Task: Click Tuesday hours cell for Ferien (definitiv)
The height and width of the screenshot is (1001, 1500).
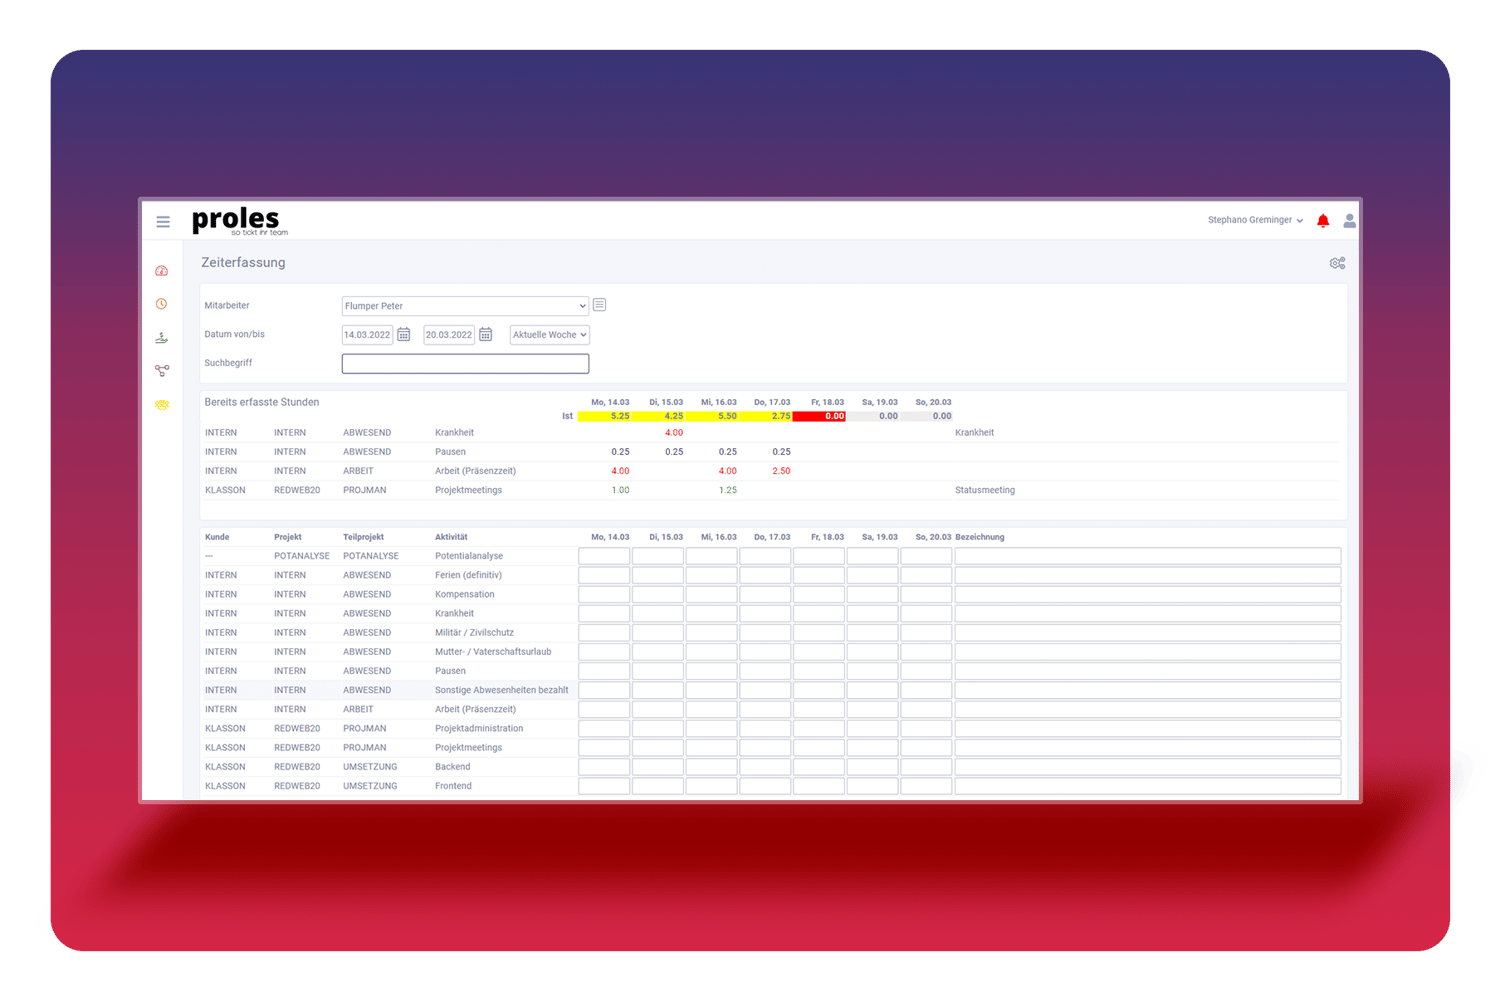Action: tap(658, 575)
